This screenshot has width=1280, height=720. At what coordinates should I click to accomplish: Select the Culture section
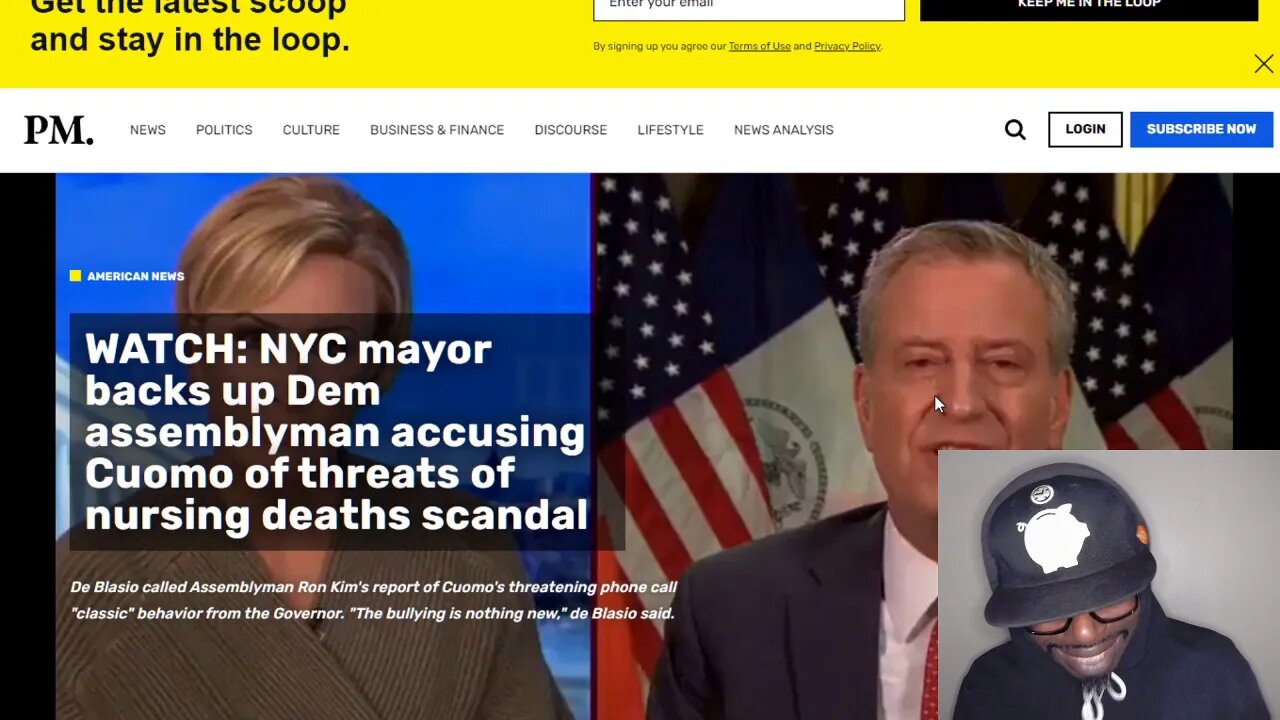click(x=311, y=130)
